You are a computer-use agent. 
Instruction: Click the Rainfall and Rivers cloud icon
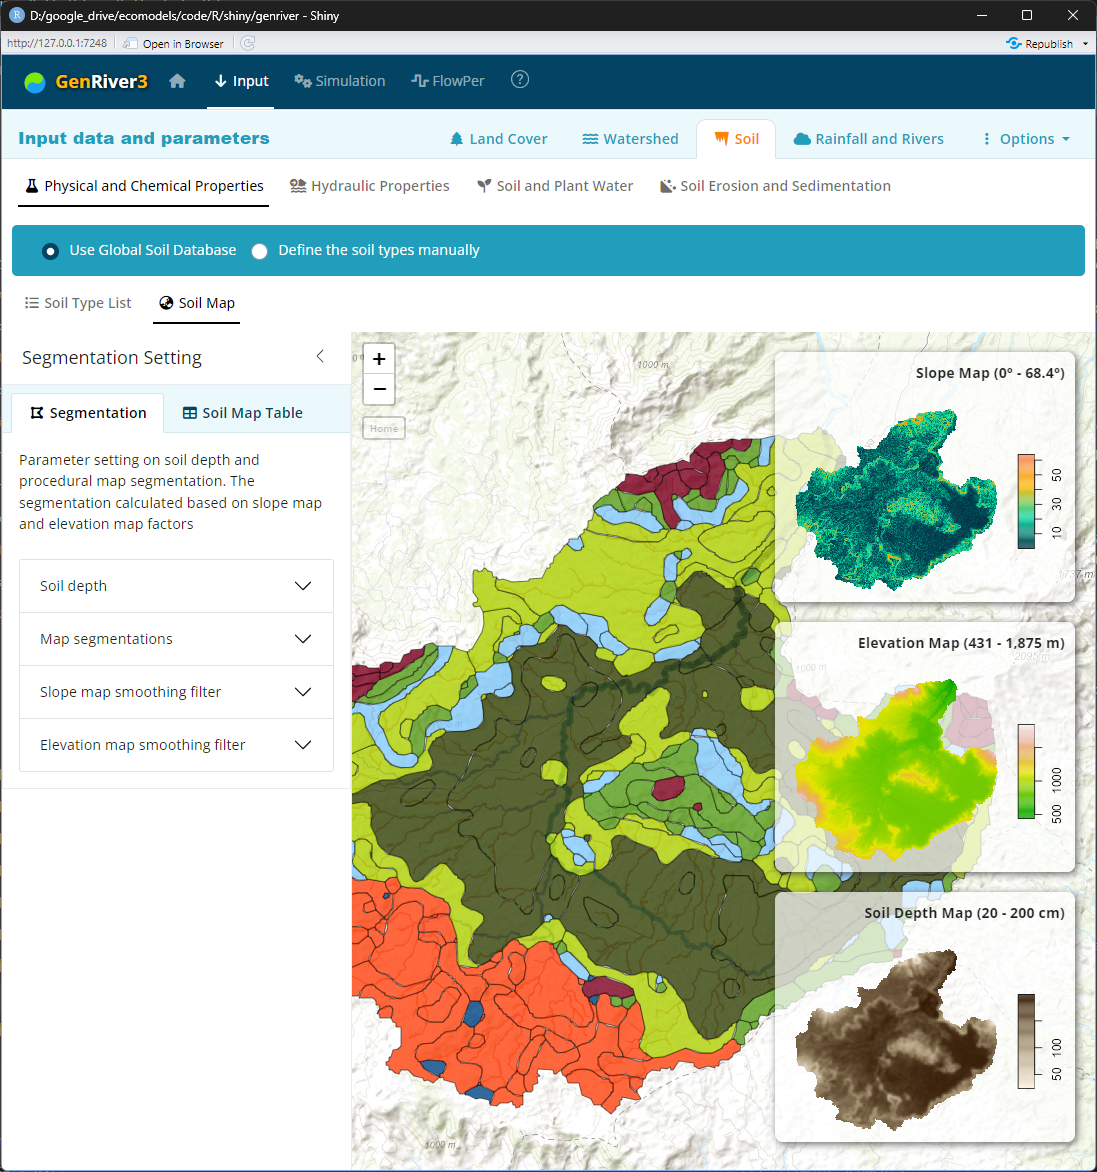tap(802, 139)
